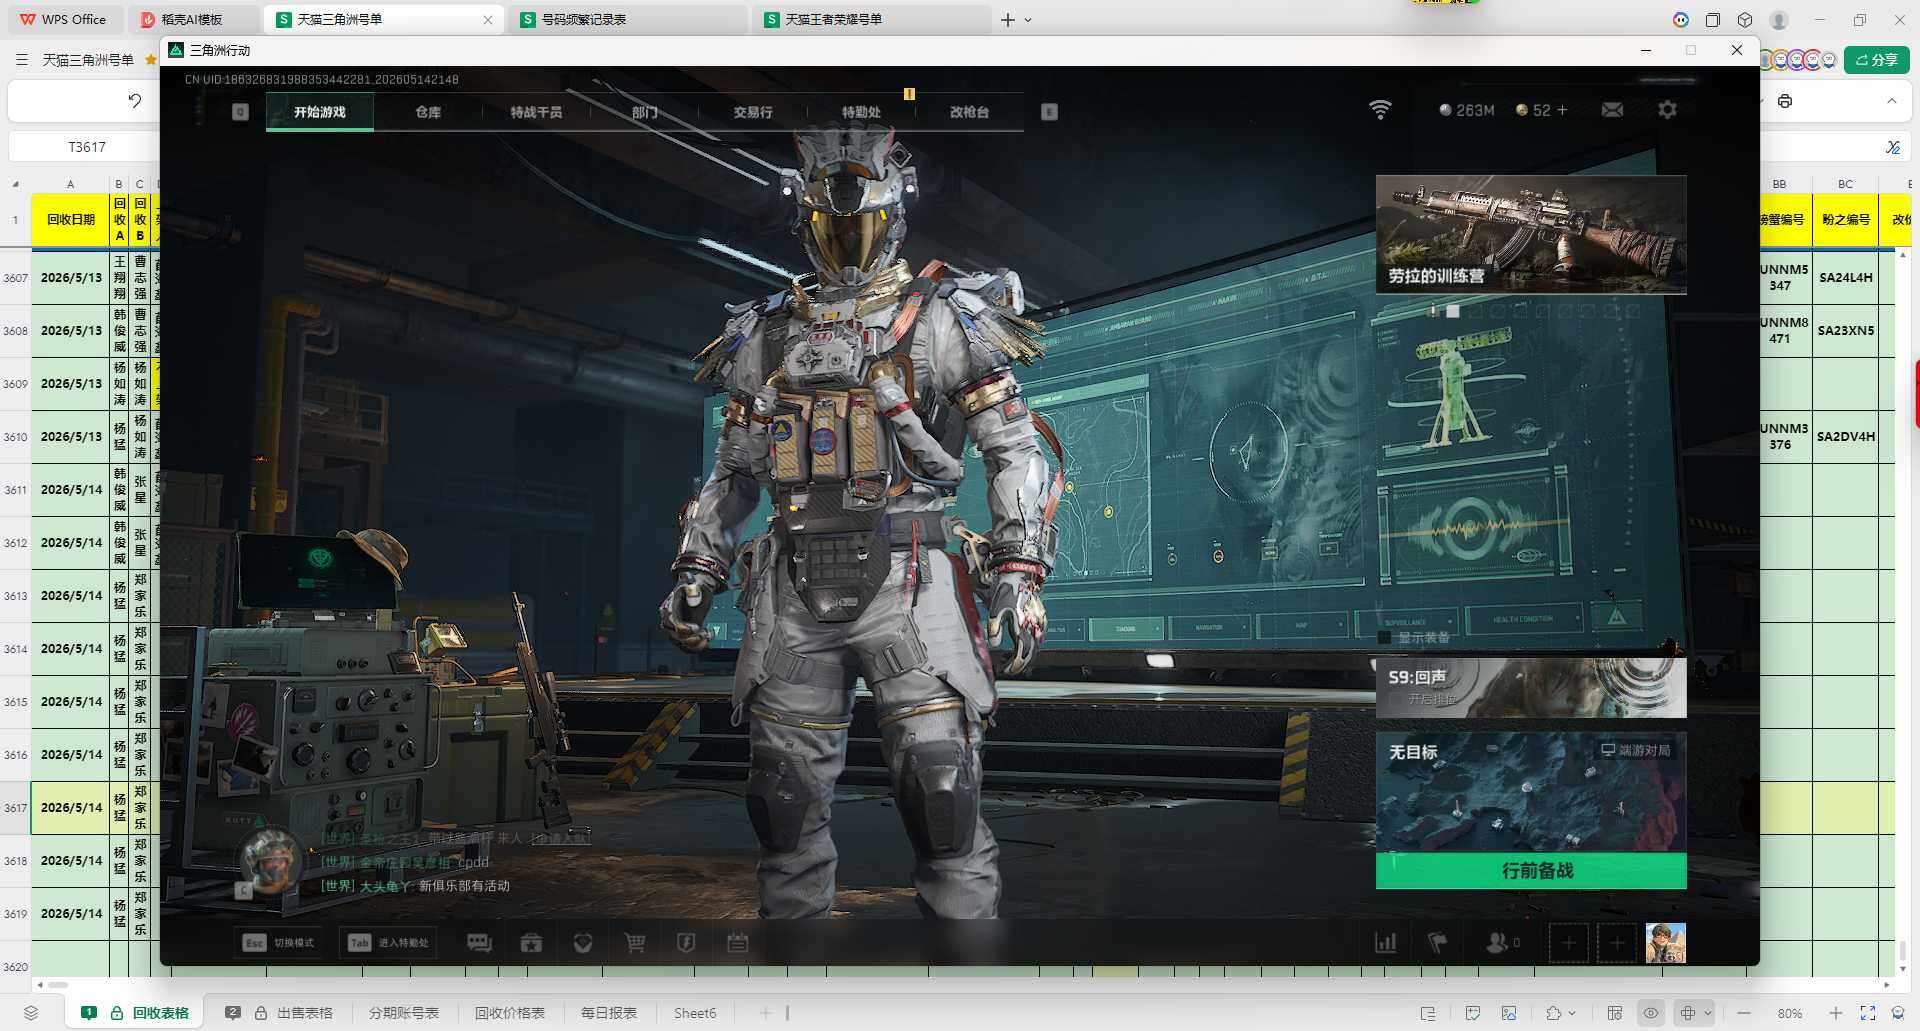Toggle the 显示装备 checkbox in the game
The width and height of the screenshot is (1920, 1031).
[x=1385, y=638]
